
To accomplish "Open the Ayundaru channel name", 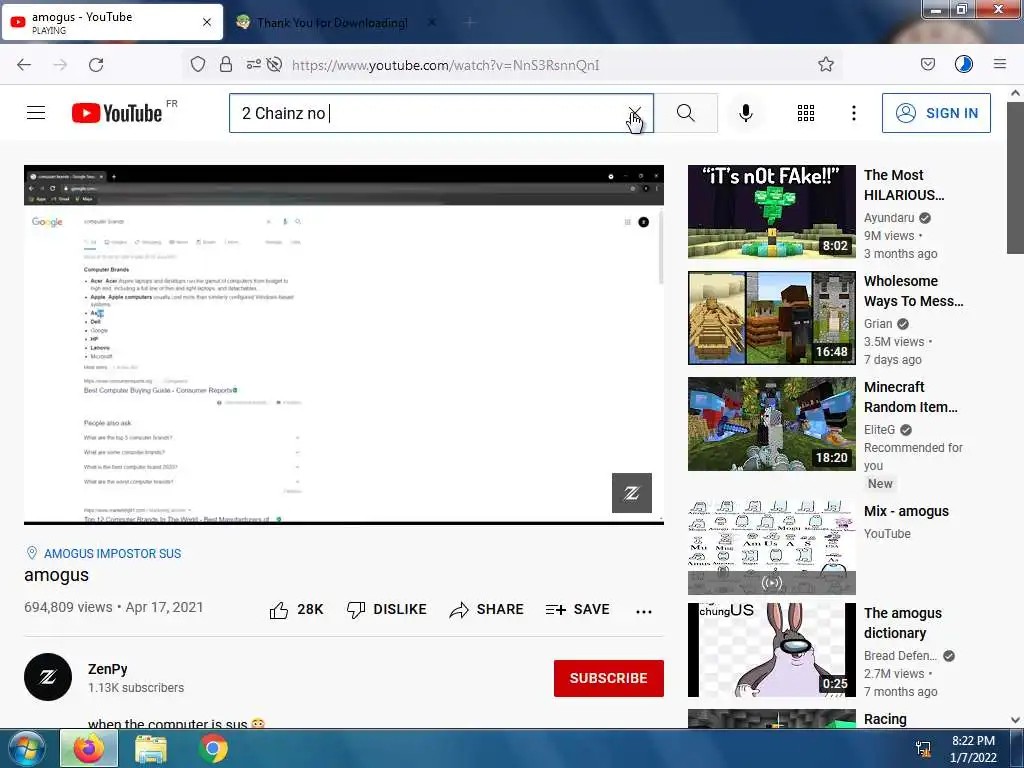I will coord(889,217).
